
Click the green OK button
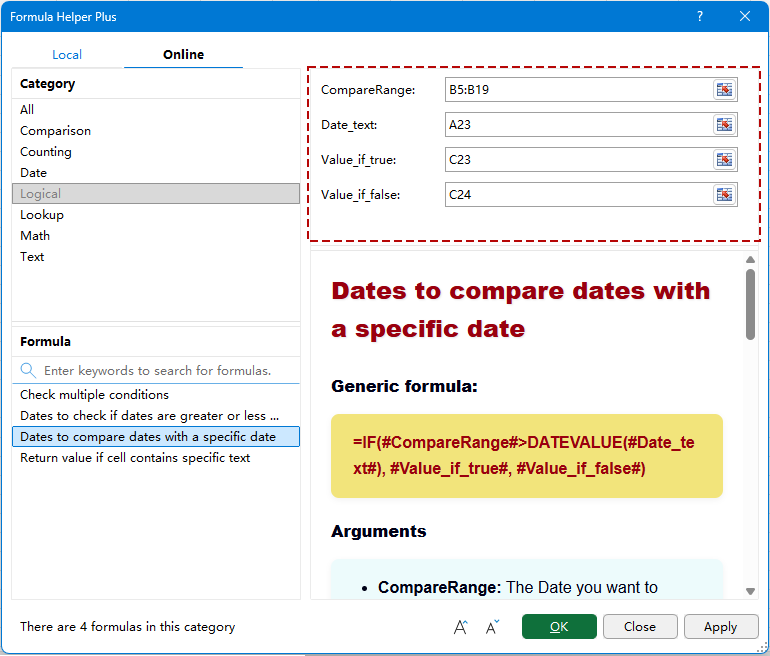pyautogui.click(x=559, y=627)
